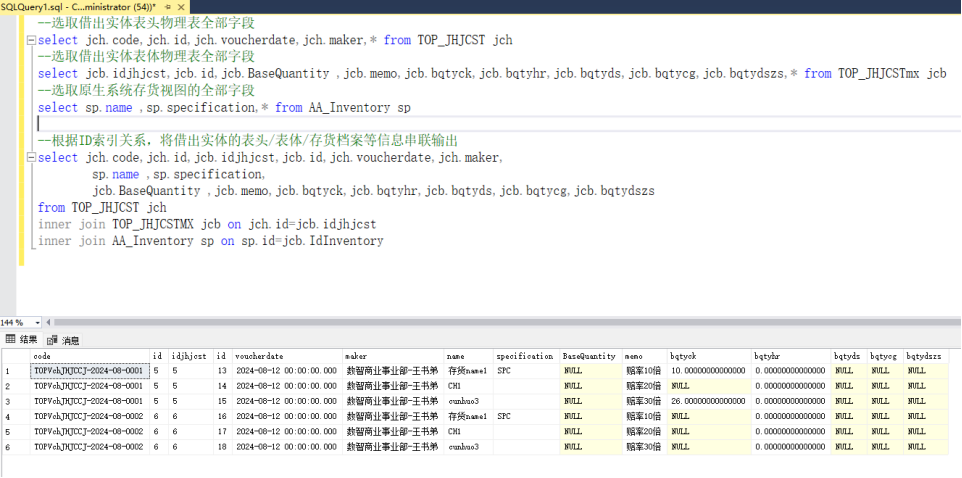Click the inner join AA_Inventory sp line
962x478 pixels.
point(210,241)
